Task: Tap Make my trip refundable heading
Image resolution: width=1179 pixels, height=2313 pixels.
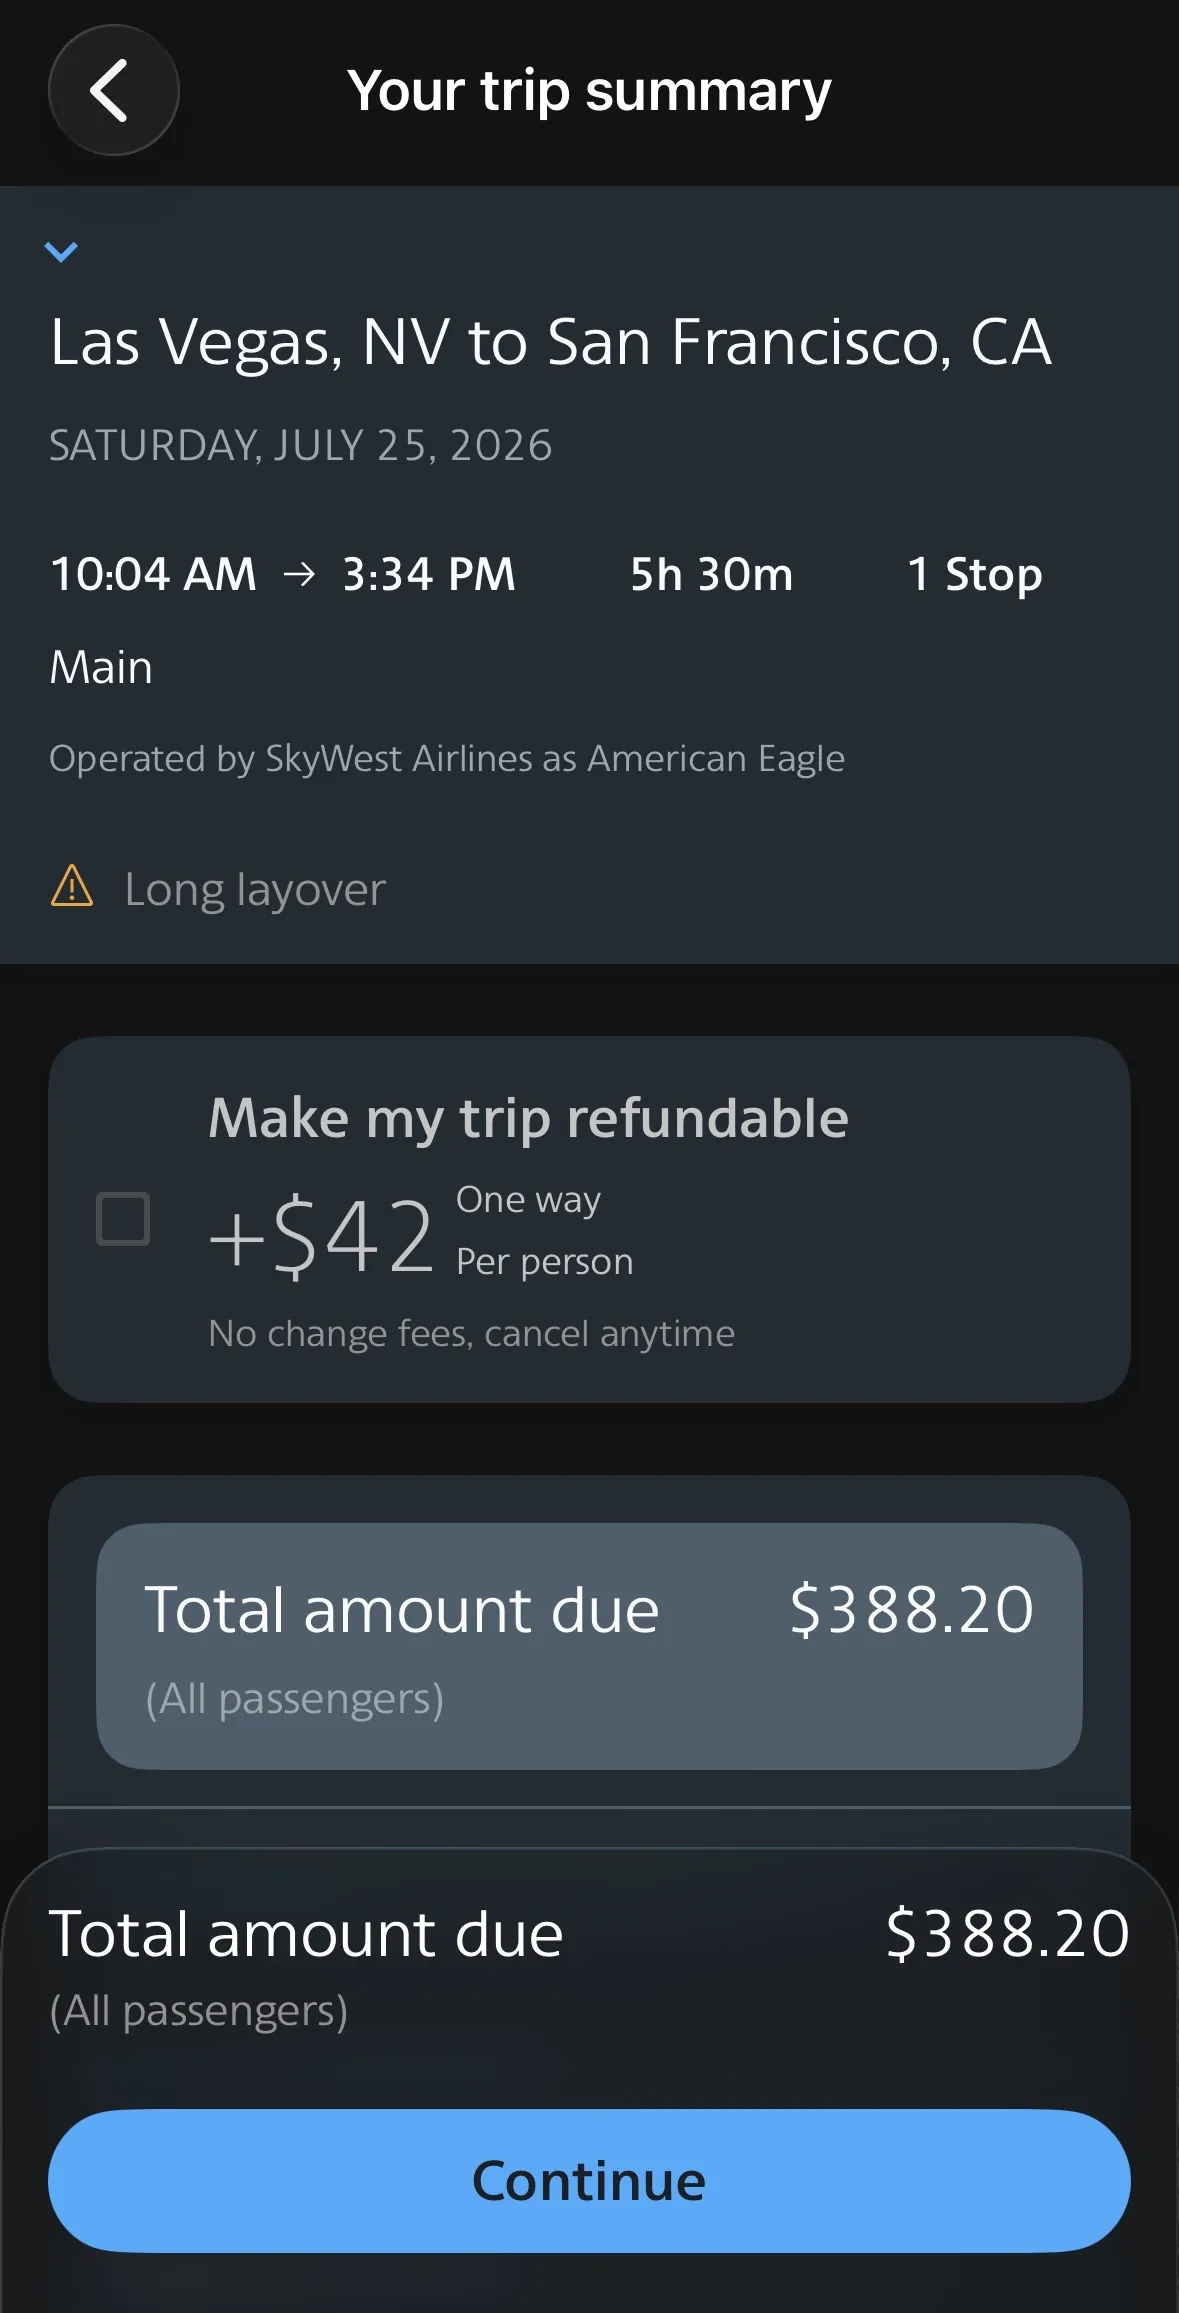Action: [x=528, y=1118]
